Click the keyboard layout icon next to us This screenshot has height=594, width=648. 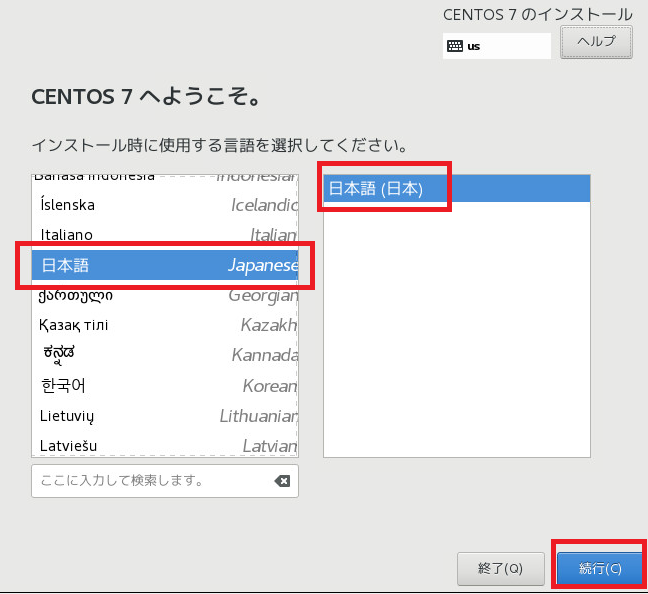(x=455, y=46)
